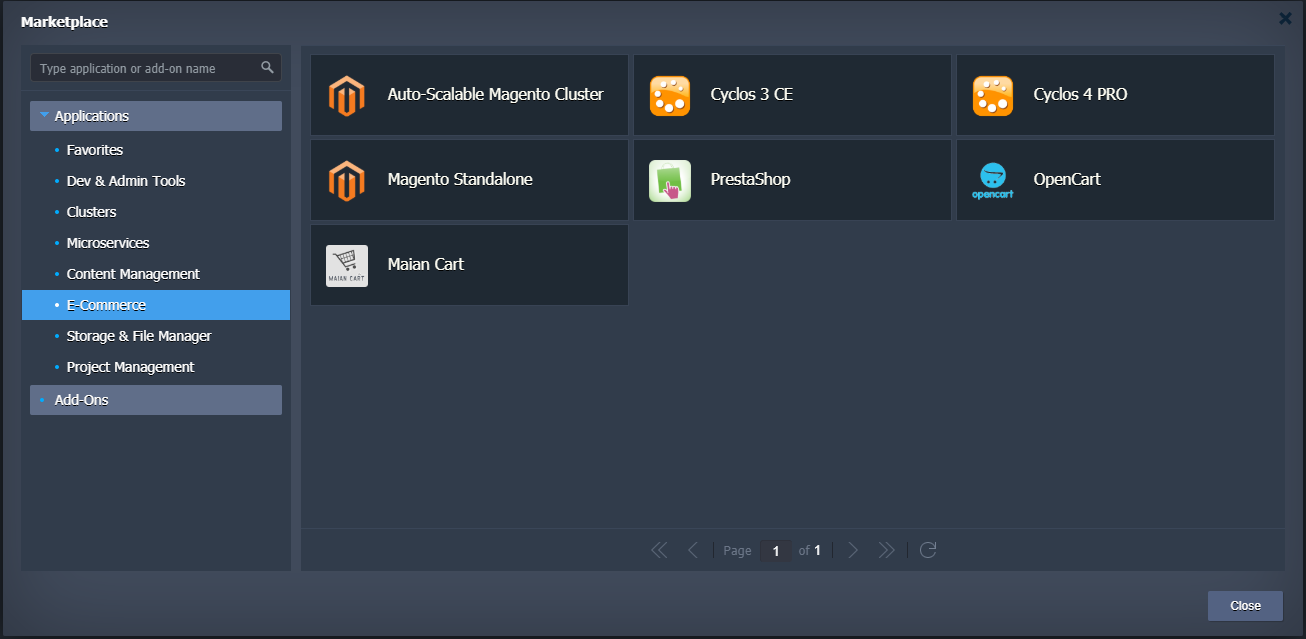Collapse the Applications section

click(x=44, y=116)
